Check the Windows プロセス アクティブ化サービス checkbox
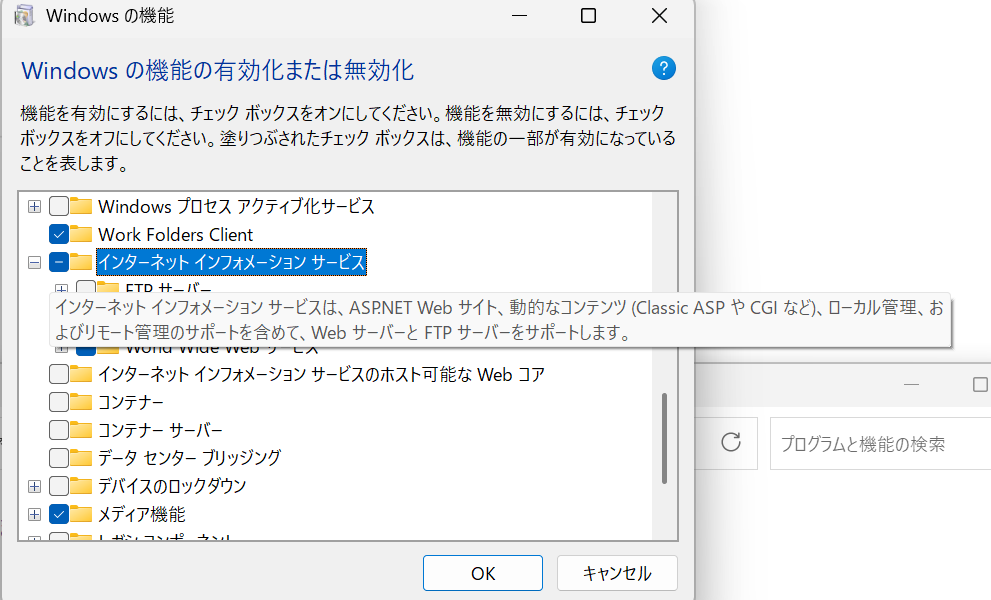This screenshot has width=991, height=600. coord(58,206)
